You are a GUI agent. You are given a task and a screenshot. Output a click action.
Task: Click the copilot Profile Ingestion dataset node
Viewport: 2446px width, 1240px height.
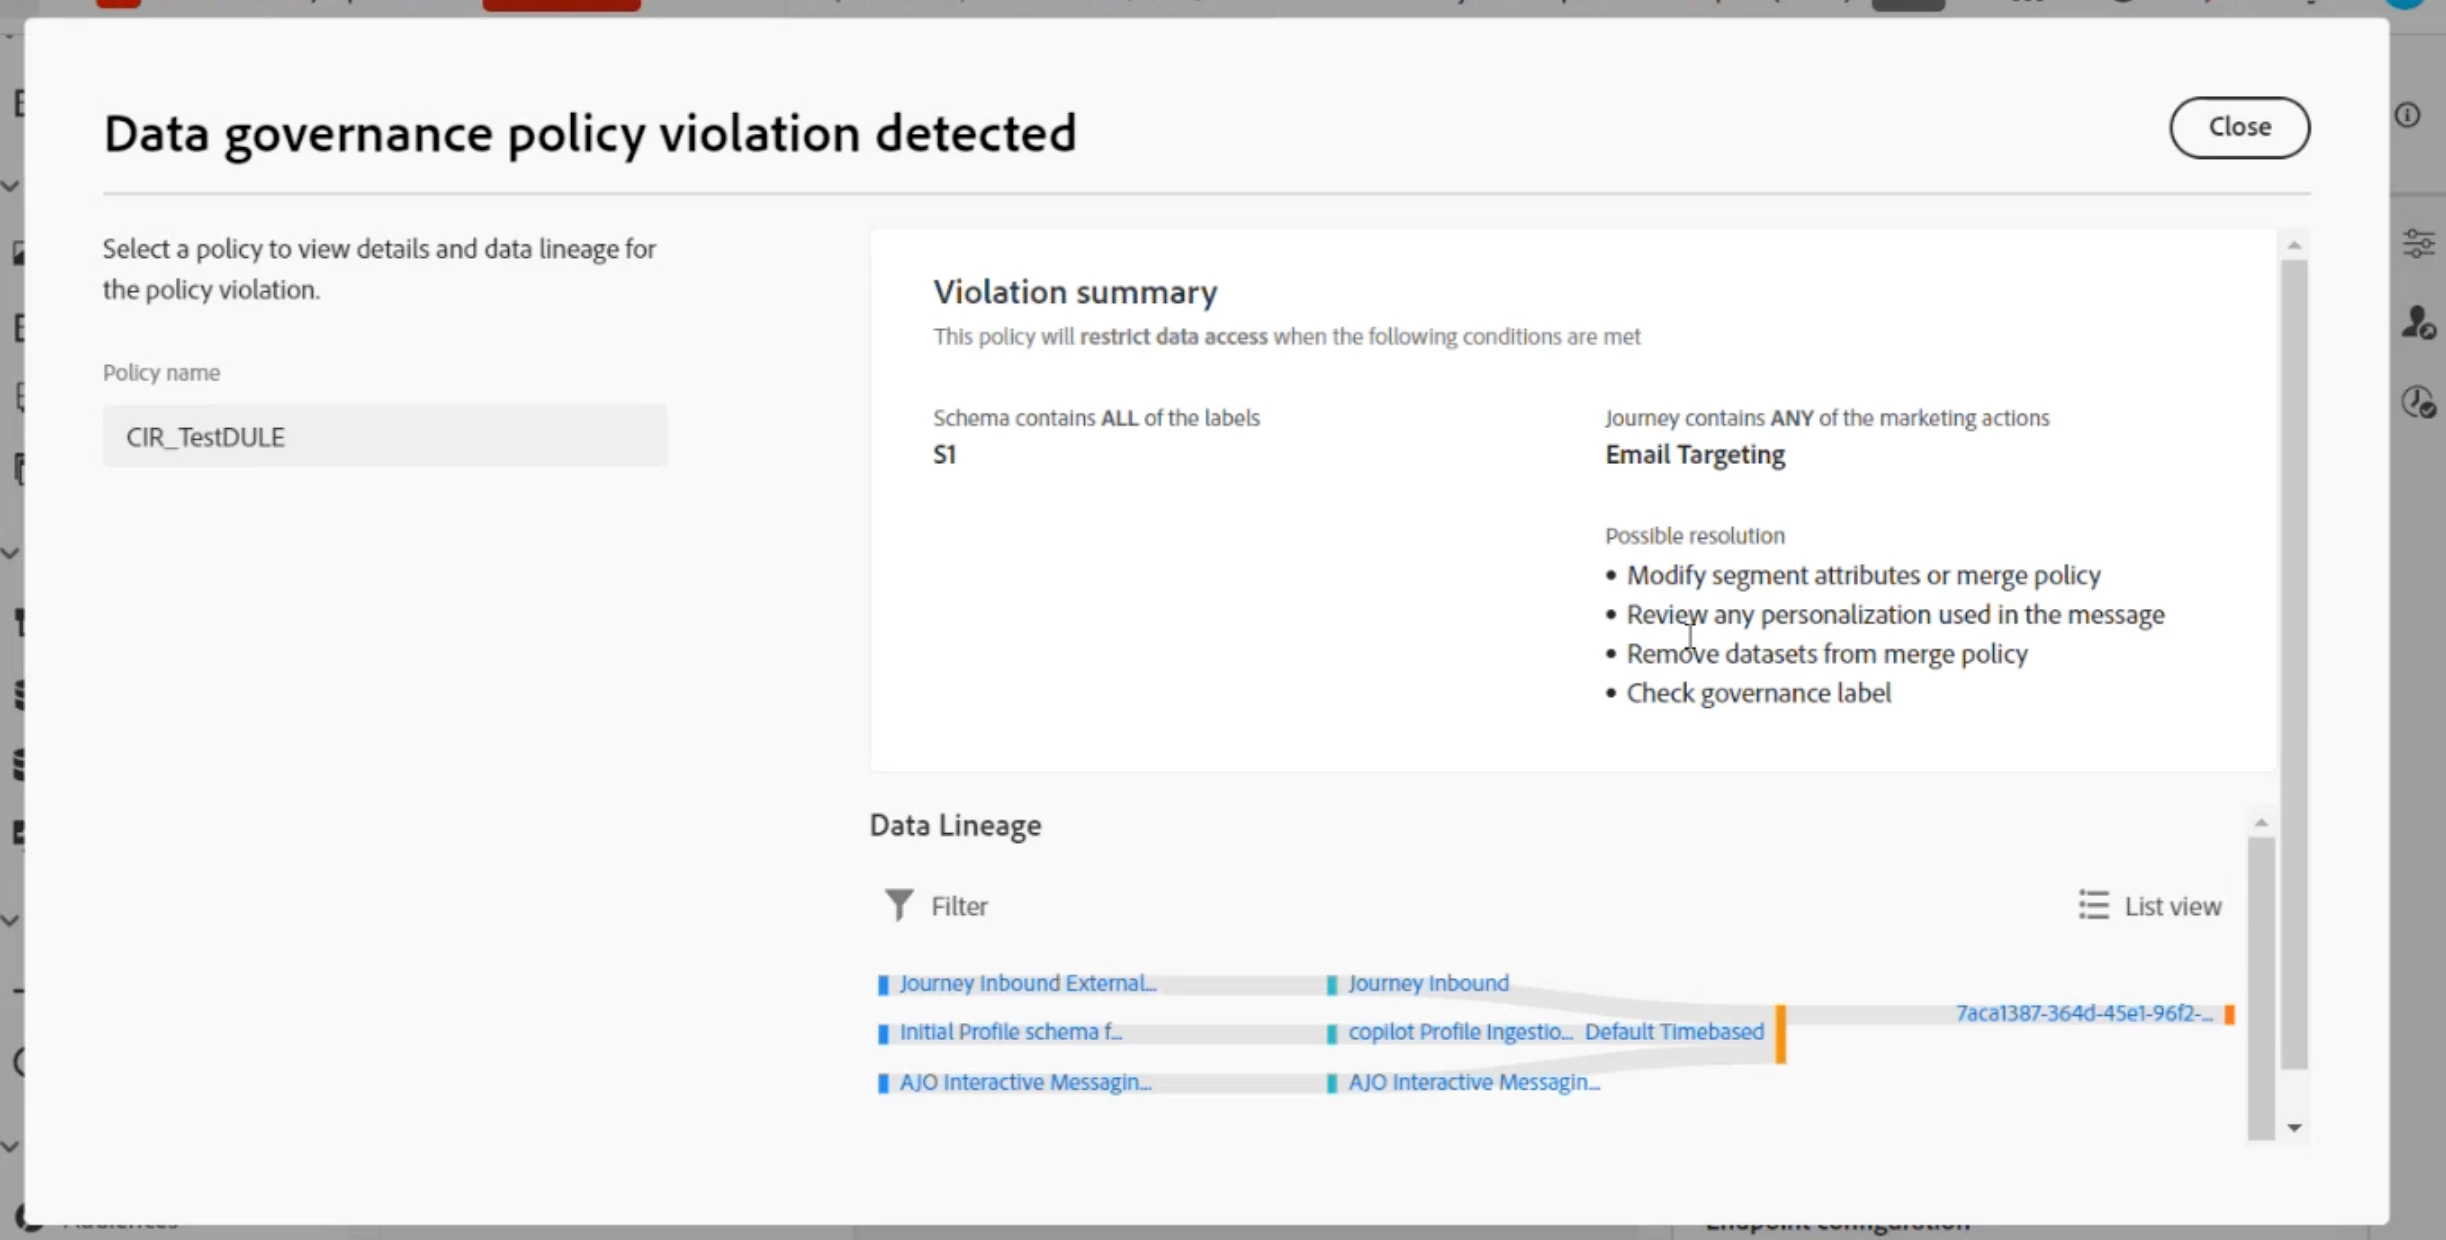click(x=1459, y=1032)
